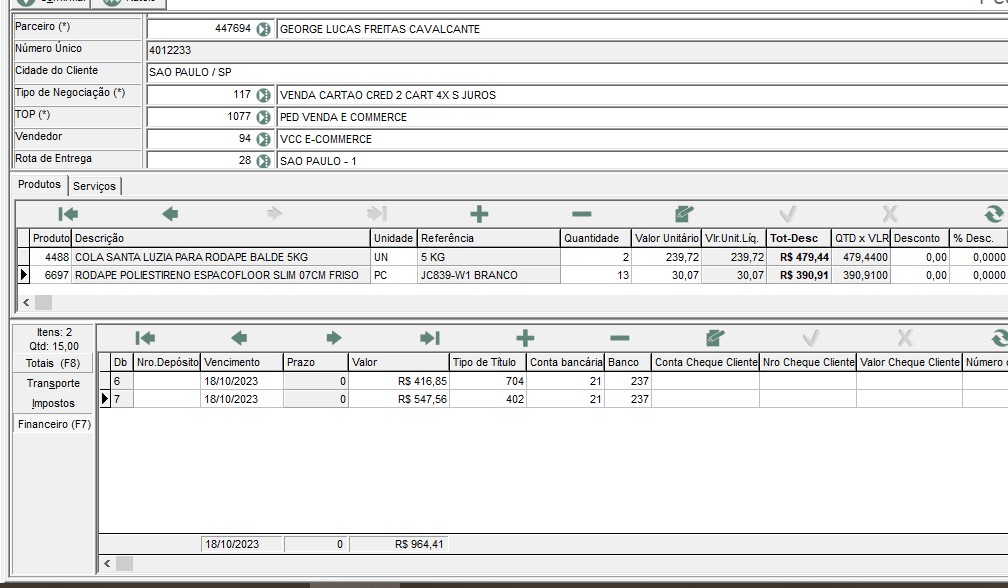The height and width of the screenshot is (588, 1008).
Task: Go to next record in the financial toolbar
Action: pos(334,338)
